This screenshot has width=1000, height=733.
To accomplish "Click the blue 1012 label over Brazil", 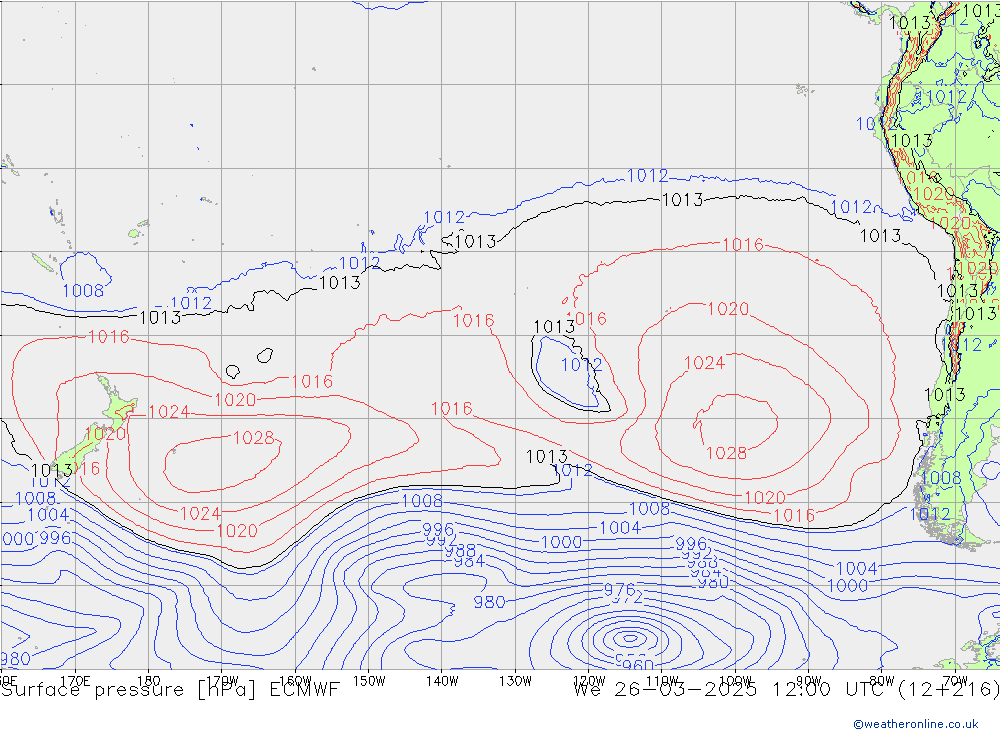I will click(x=946, y=97).
